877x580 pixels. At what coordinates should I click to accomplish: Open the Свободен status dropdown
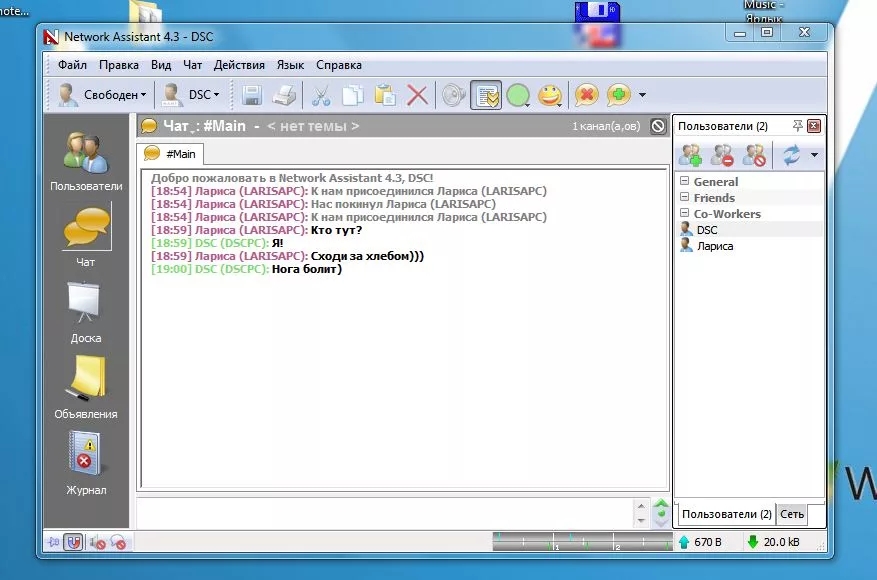pos(103,95)
